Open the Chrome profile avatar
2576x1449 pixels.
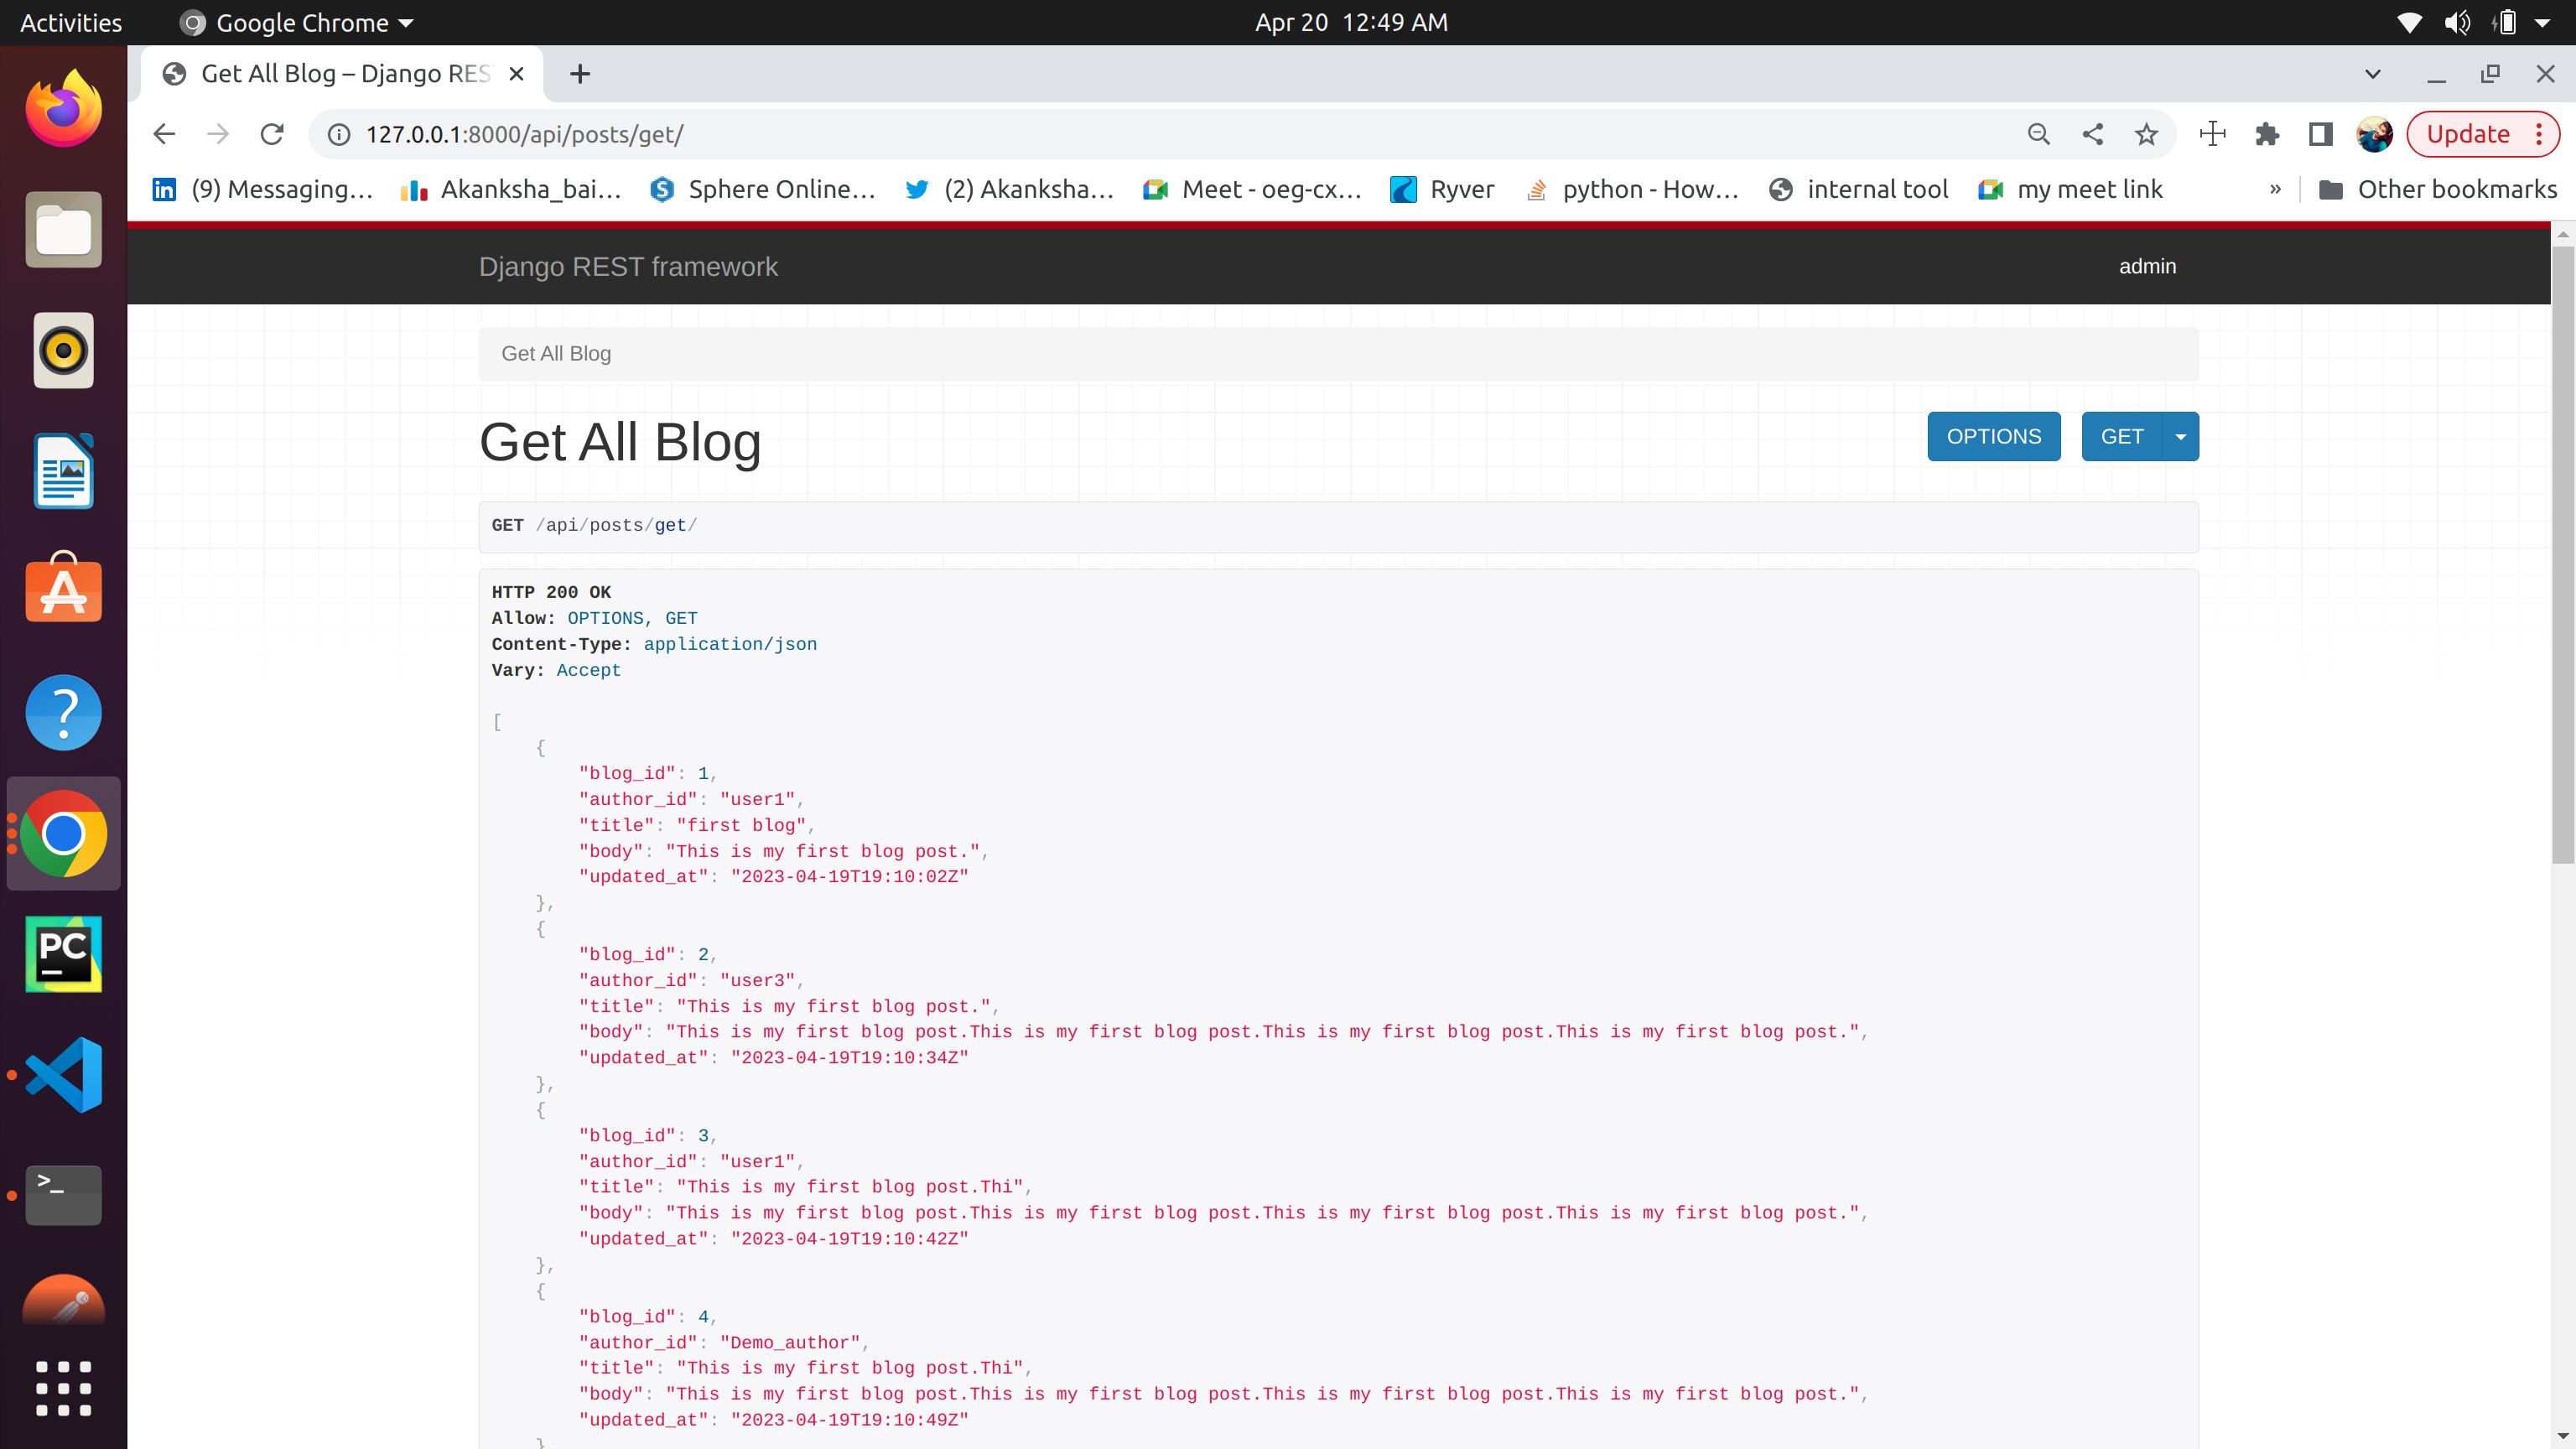(x=2374, y=133)
